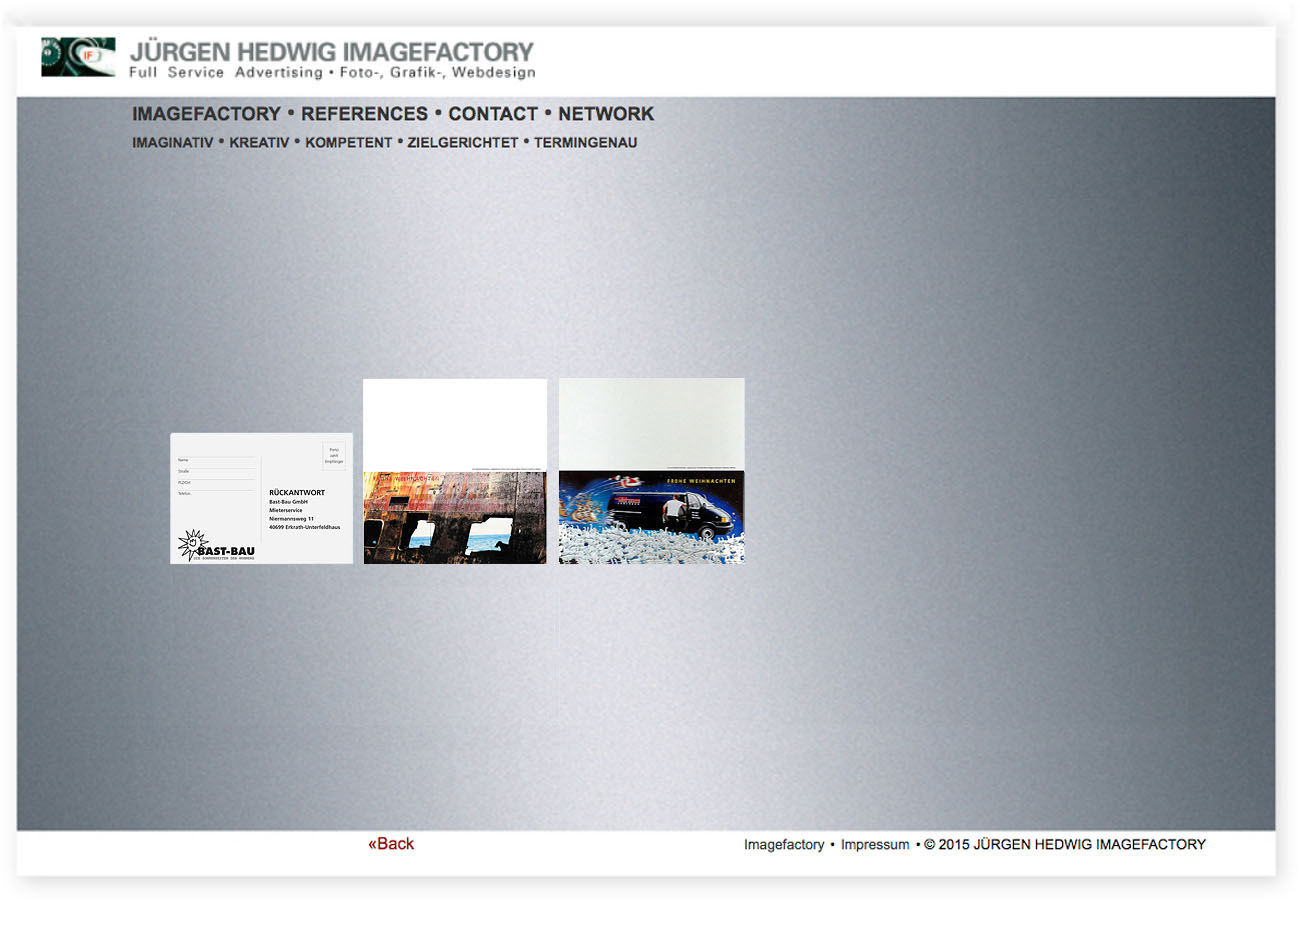Click the KREATIV tagline word

259,143
